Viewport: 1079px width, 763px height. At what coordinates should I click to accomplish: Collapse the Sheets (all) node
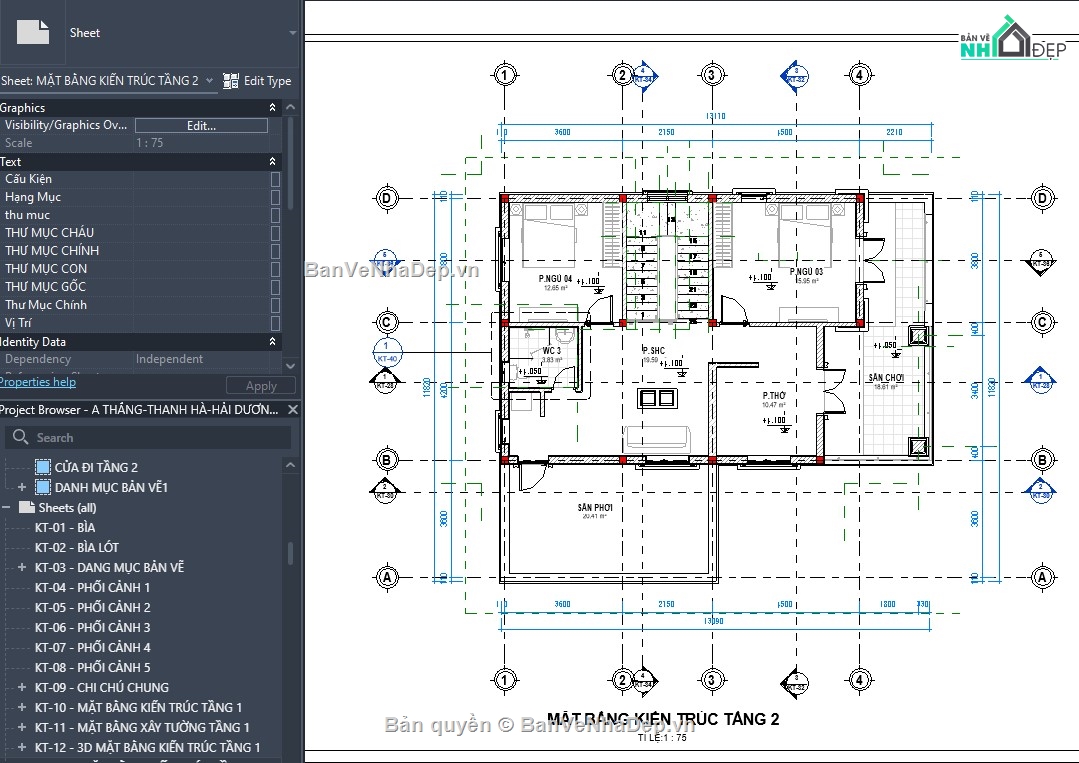6,507
